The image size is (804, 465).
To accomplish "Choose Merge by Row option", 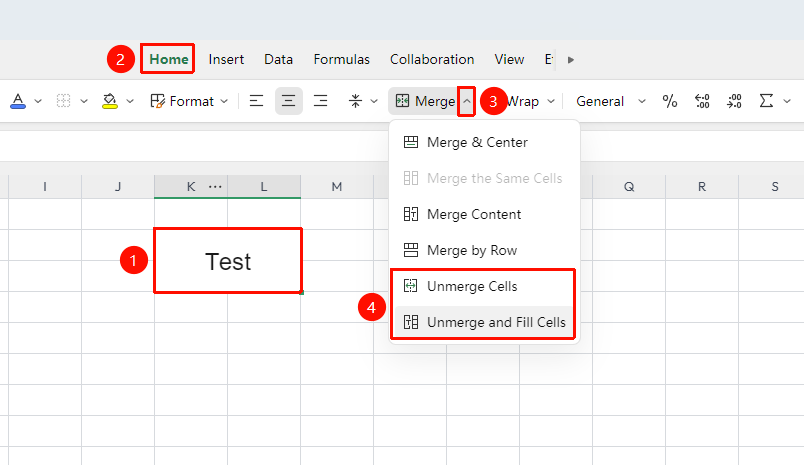I will click(485, 250).
